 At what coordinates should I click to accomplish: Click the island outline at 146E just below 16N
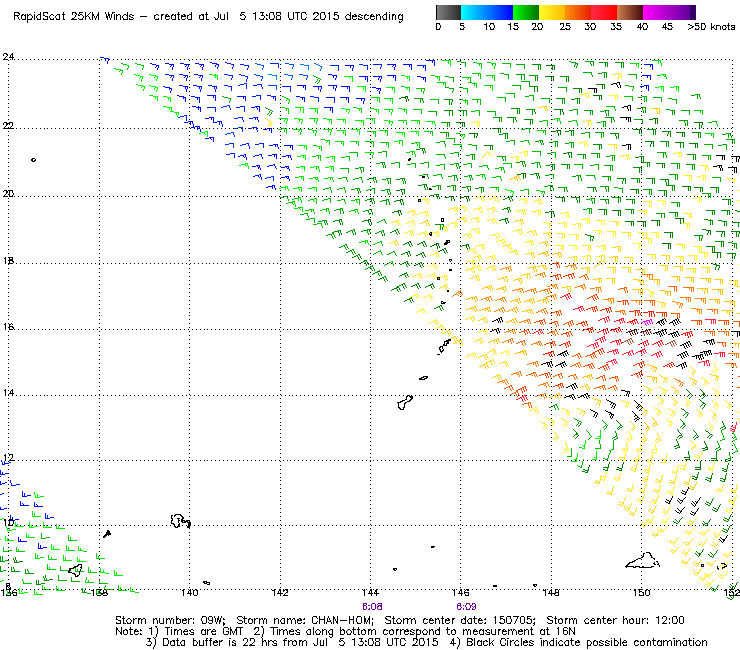(x=445, y=346)
